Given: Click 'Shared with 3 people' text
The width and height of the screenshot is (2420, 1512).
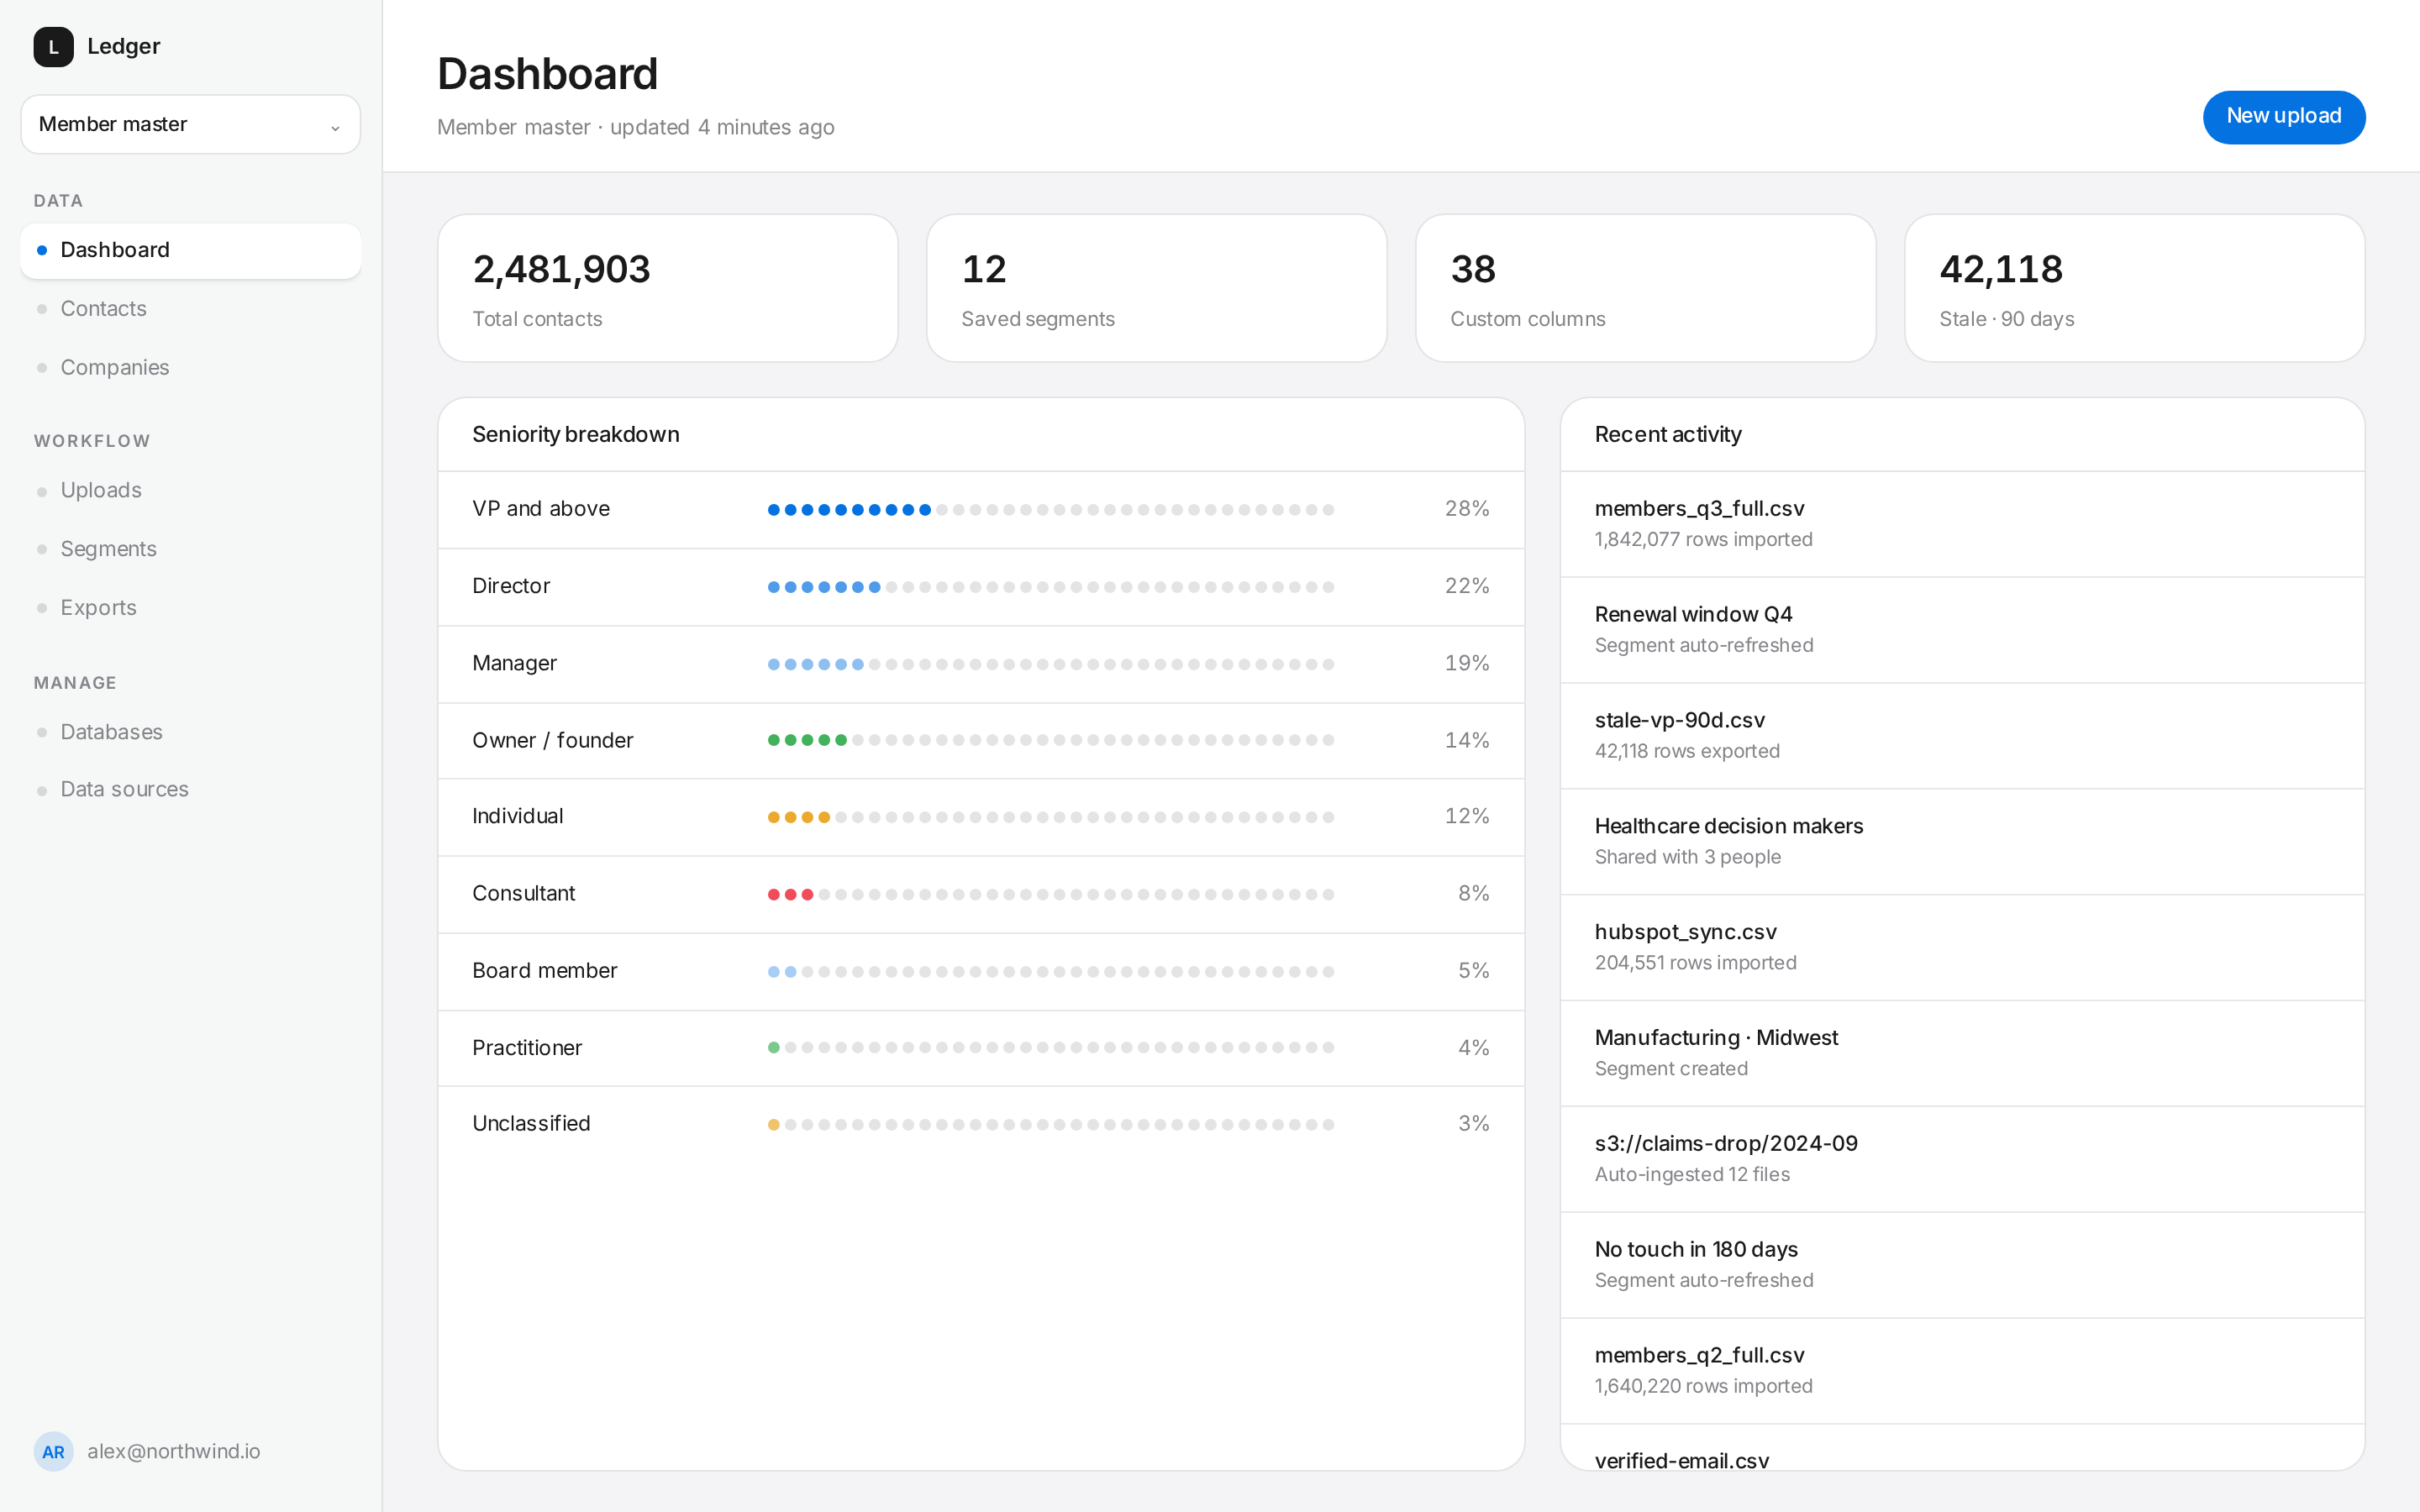Looking at the screenshot, I should tap(1687, 857).
